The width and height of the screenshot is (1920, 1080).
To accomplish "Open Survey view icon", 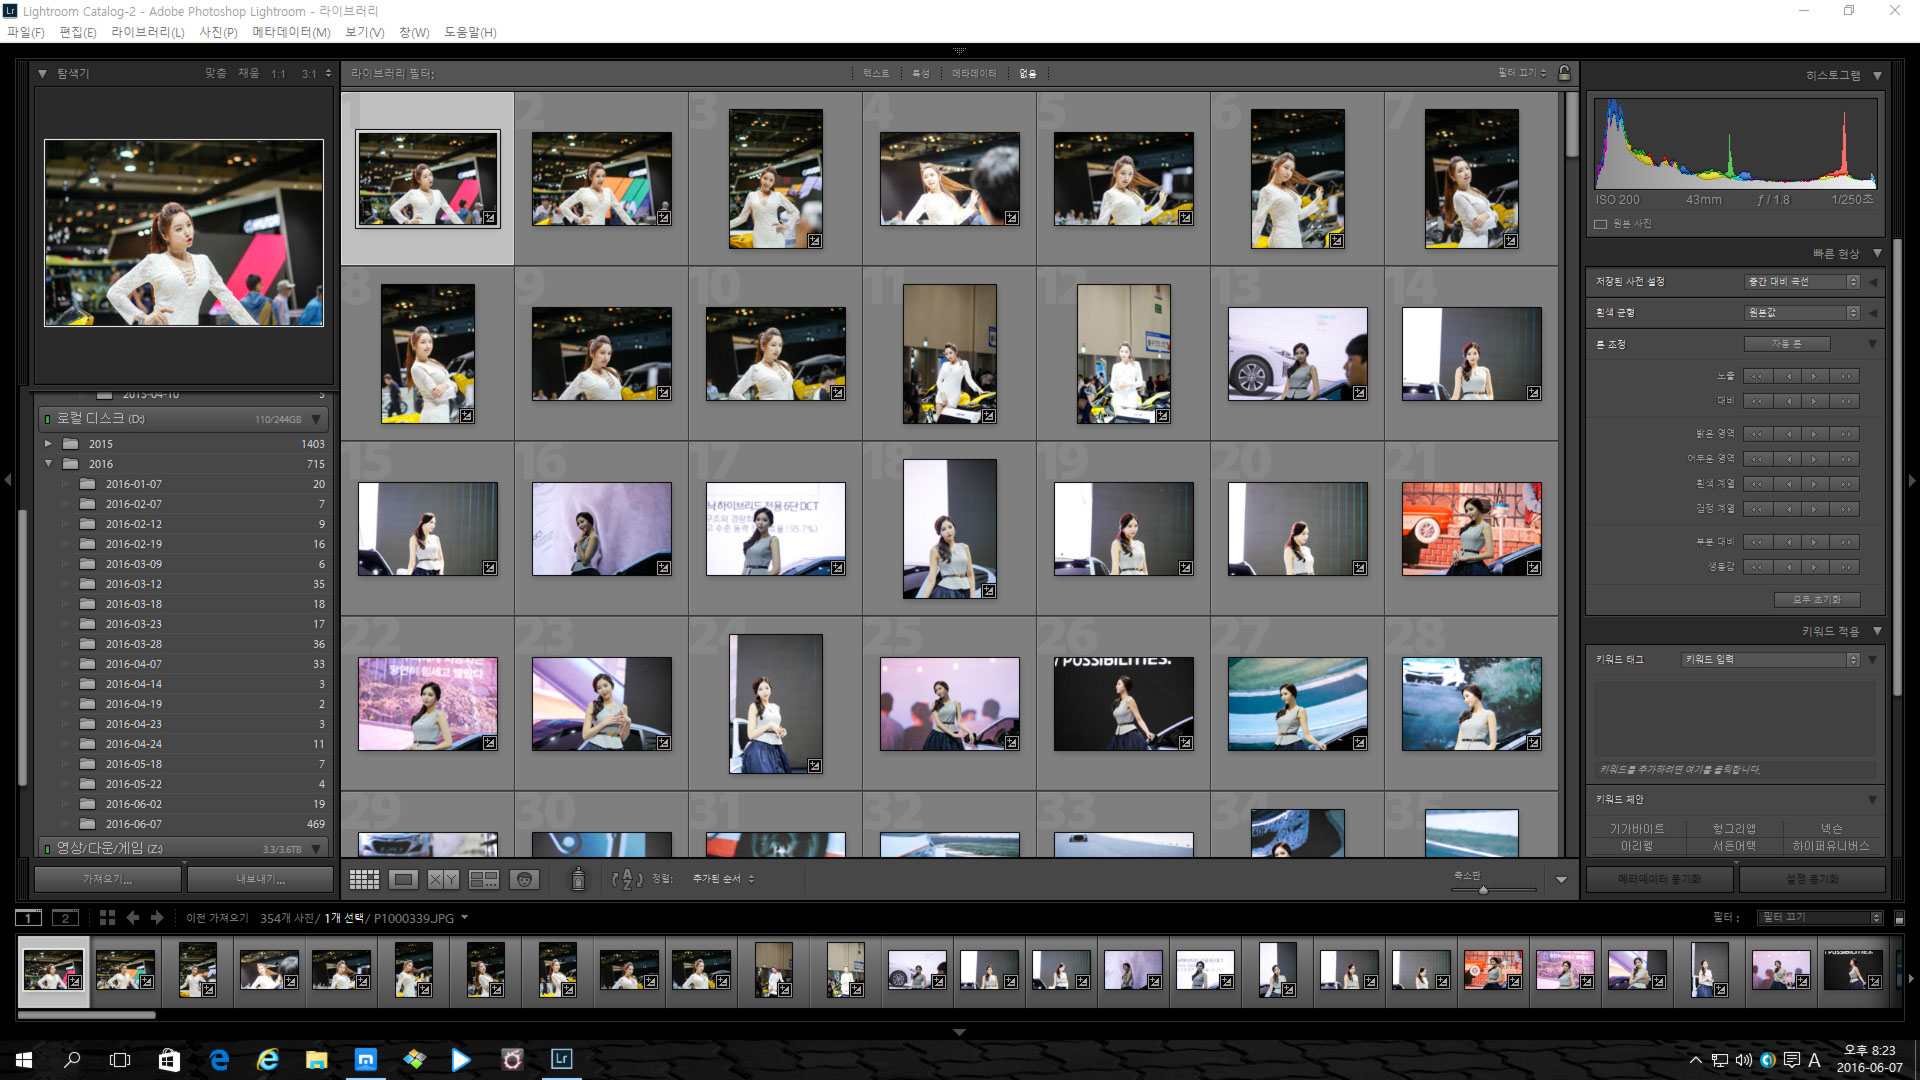I will point(484,879).
